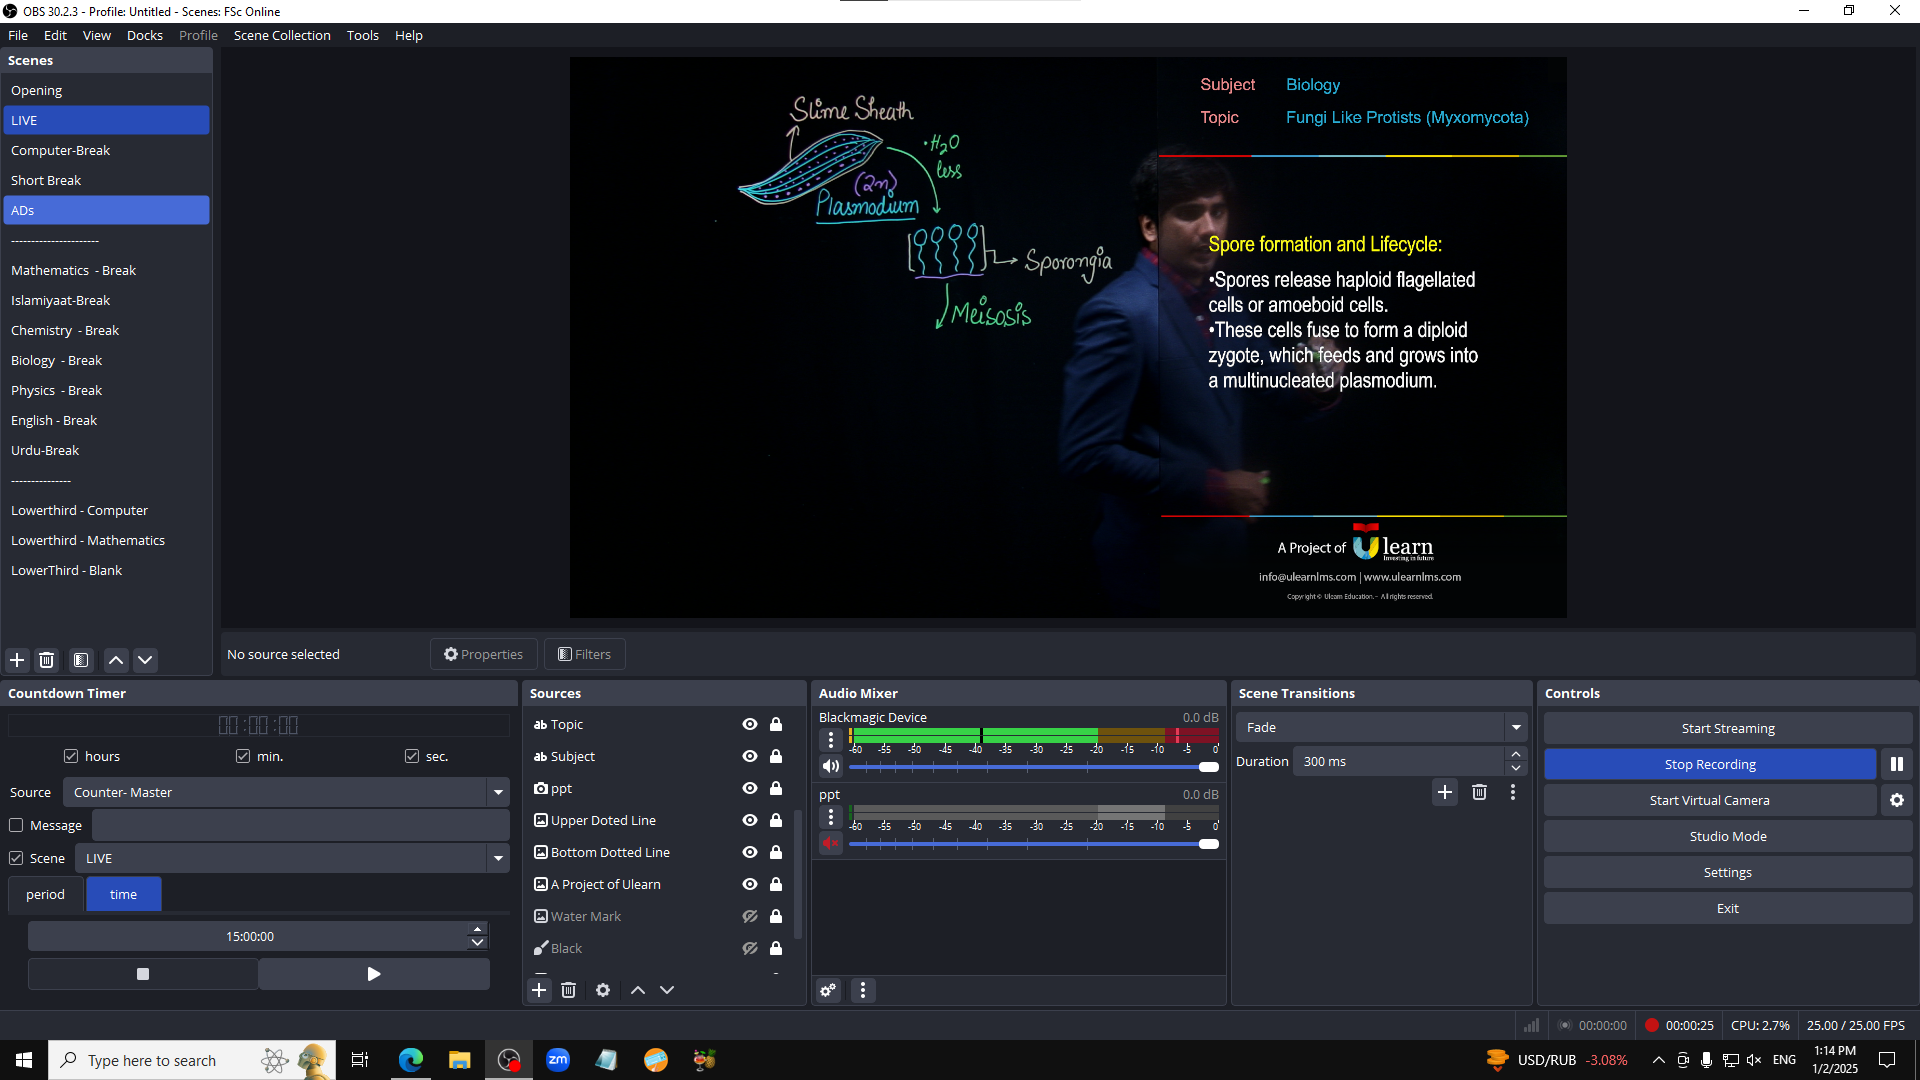Viewport: 1920px width, 1080px height.
Task: Open transition properties three-dot menu
Action: (x=1513, y=792)
